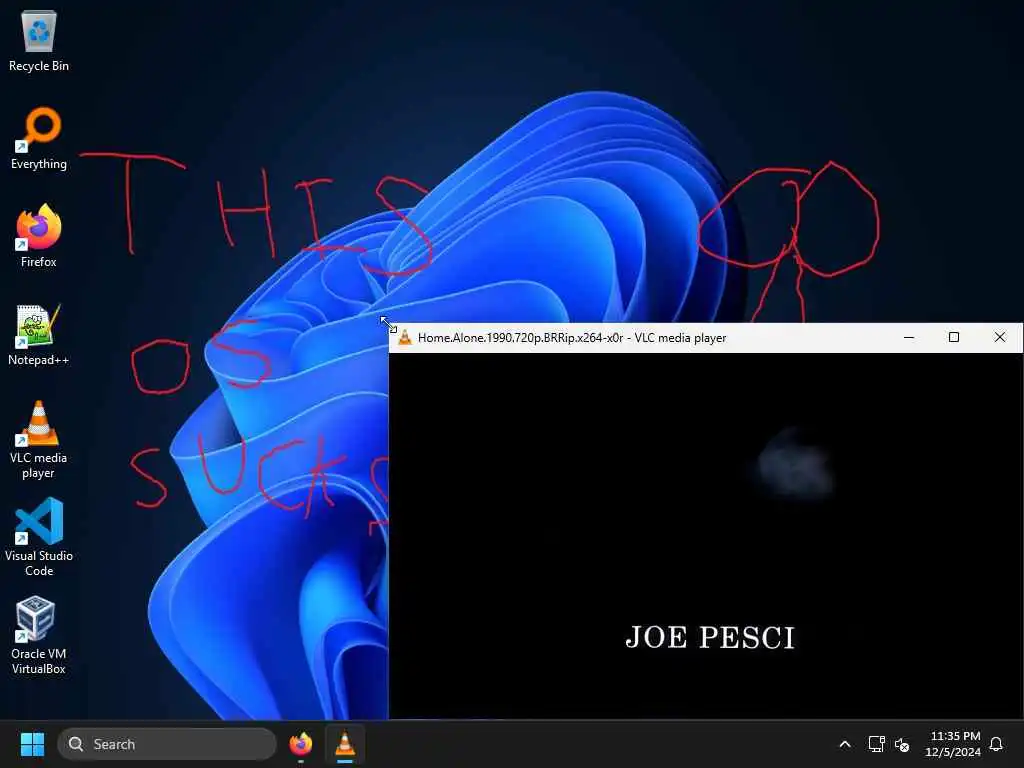Screen dimensions: 1024x768
Task: Select the Notepad++ desktop shortcut
Action: coord(39,334)
